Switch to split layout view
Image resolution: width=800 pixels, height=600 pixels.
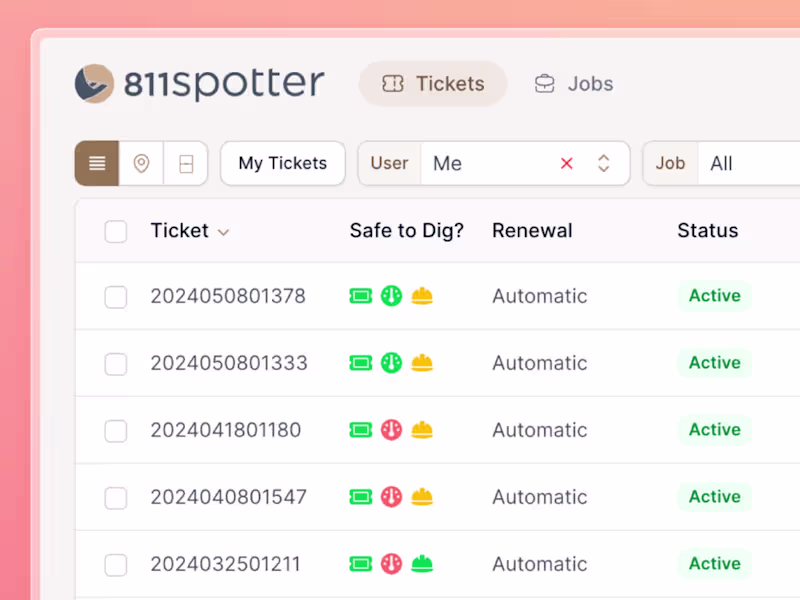click(x=186, y=164)
